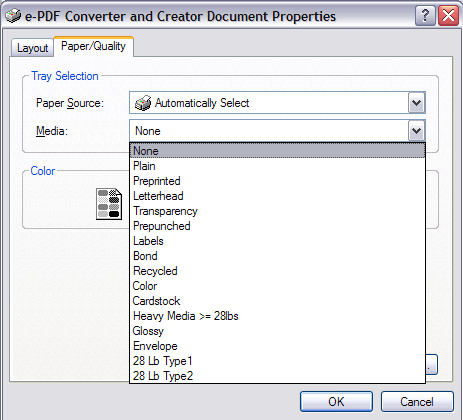Select Cardstock media type
Viewport: 463px width, 420px height.
(x=277, y=301)
